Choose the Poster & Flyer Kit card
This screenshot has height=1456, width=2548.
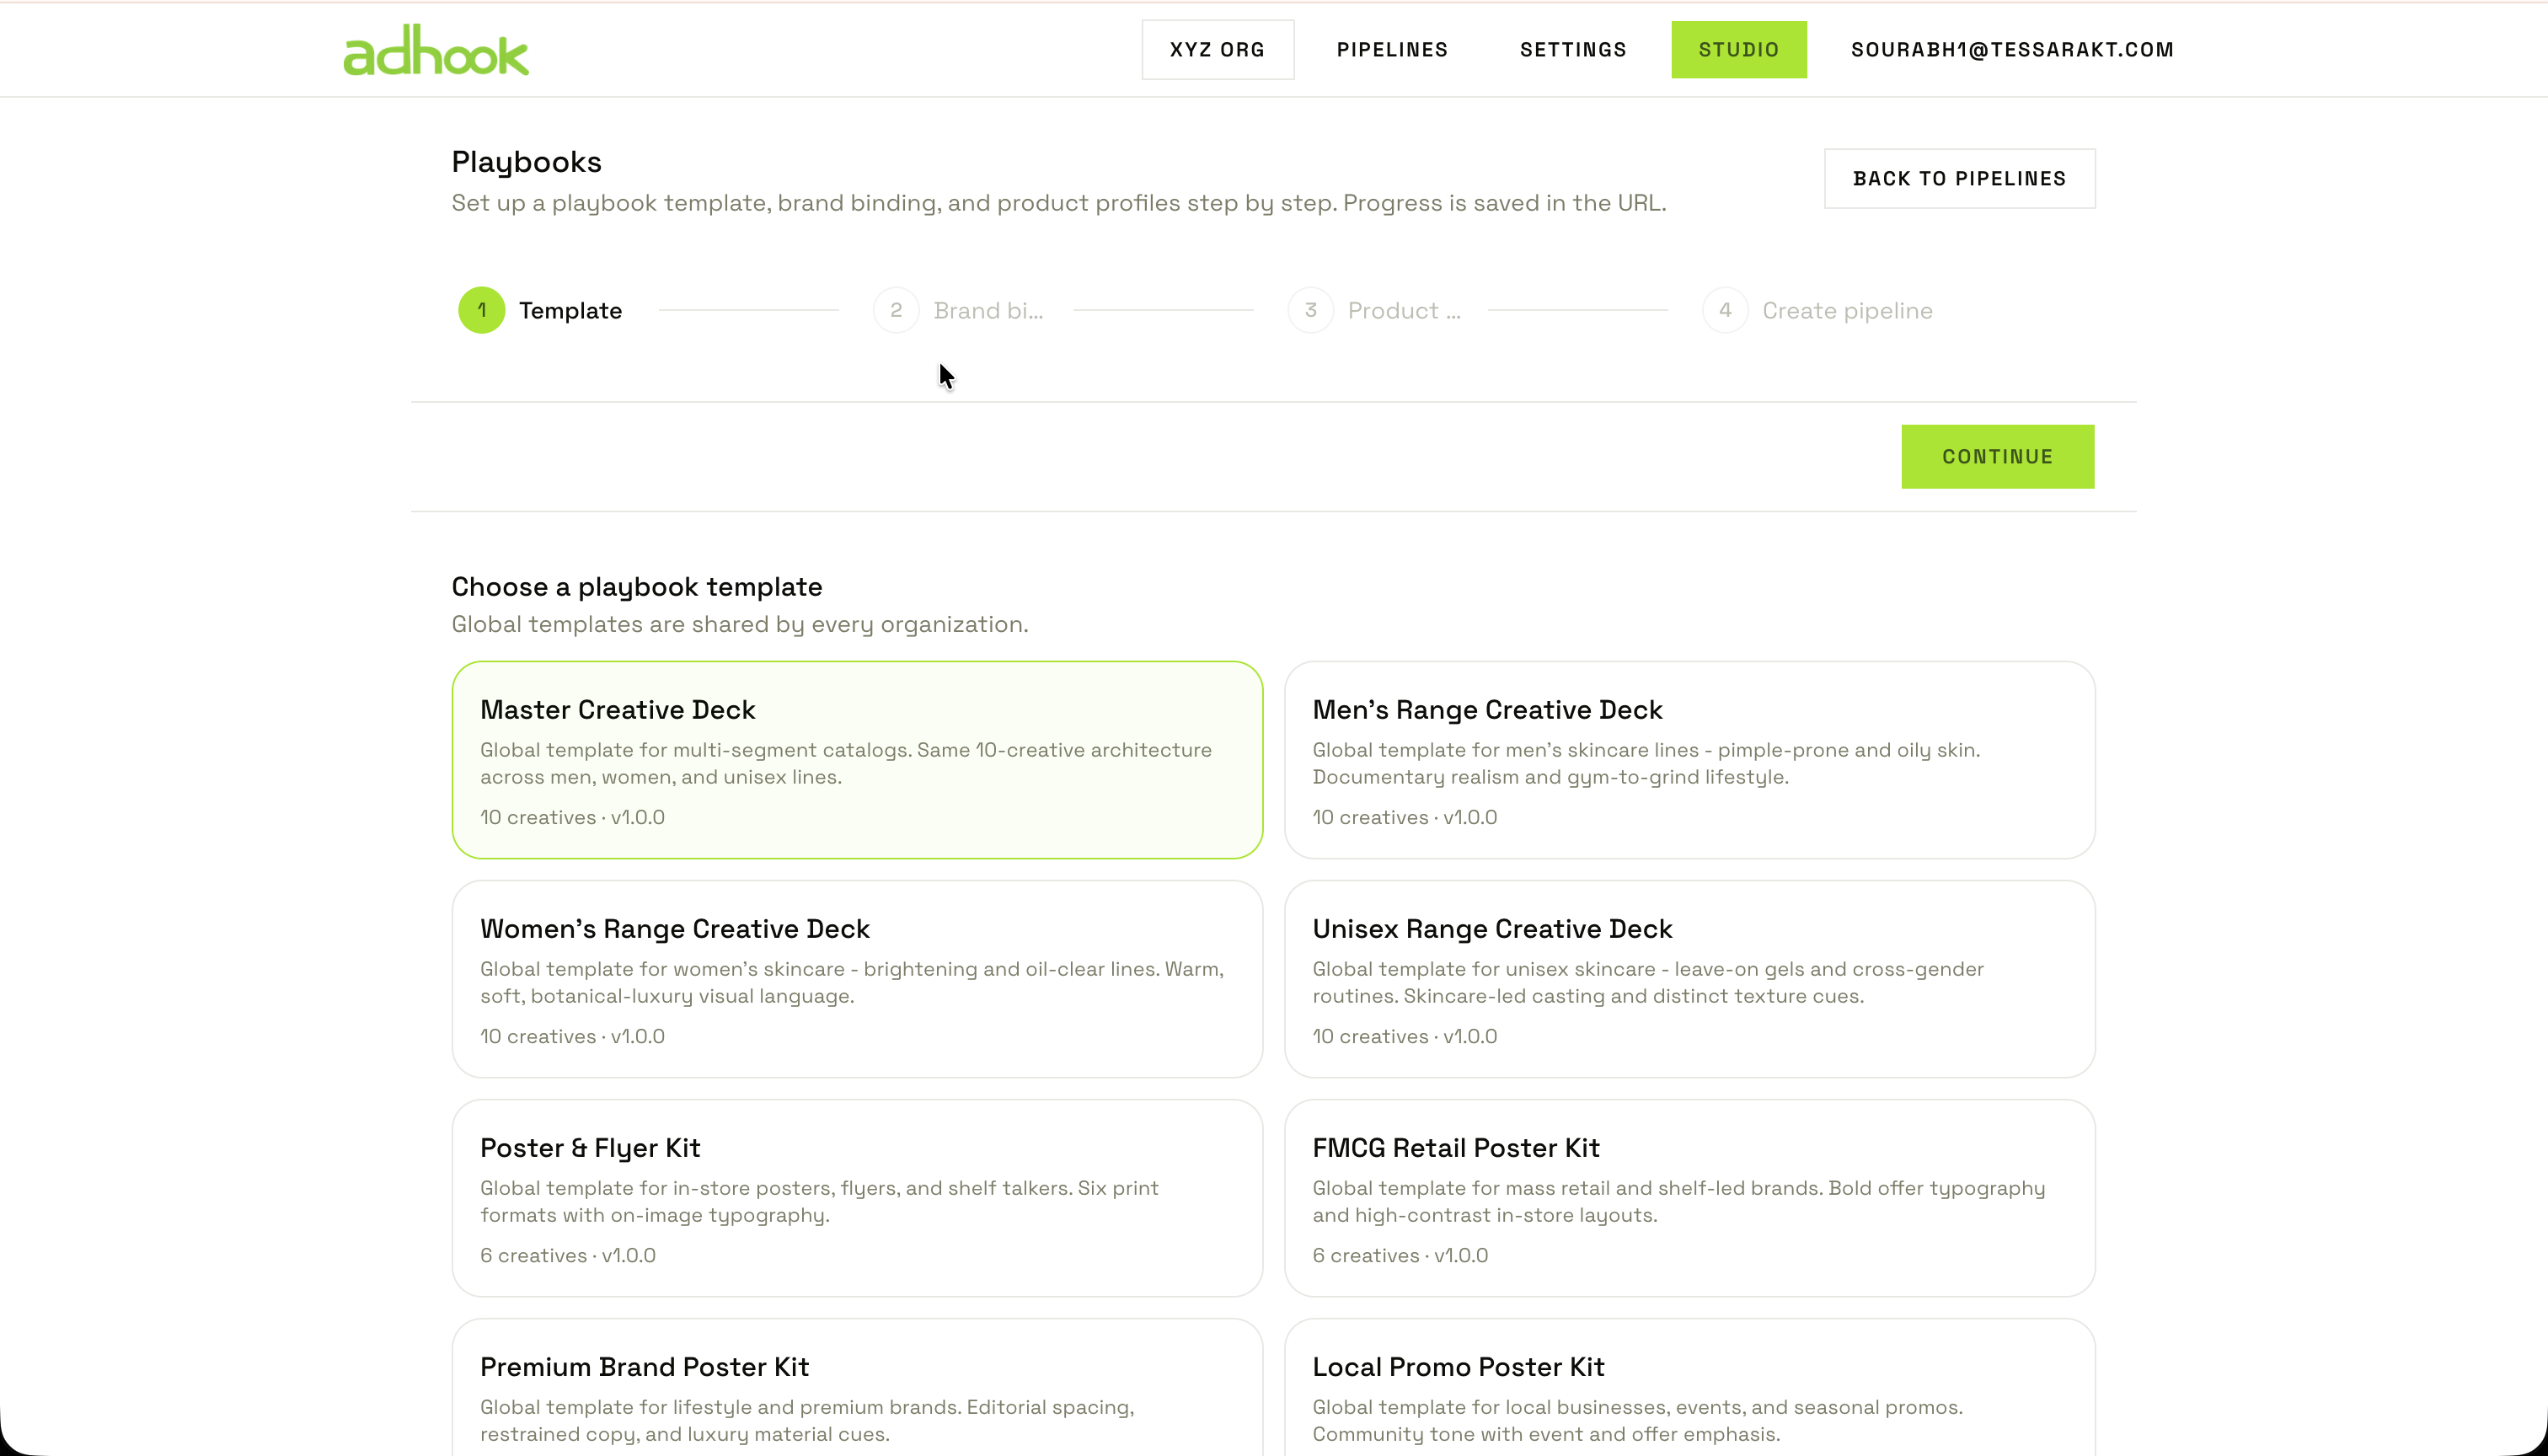[x=857, y=1198]
